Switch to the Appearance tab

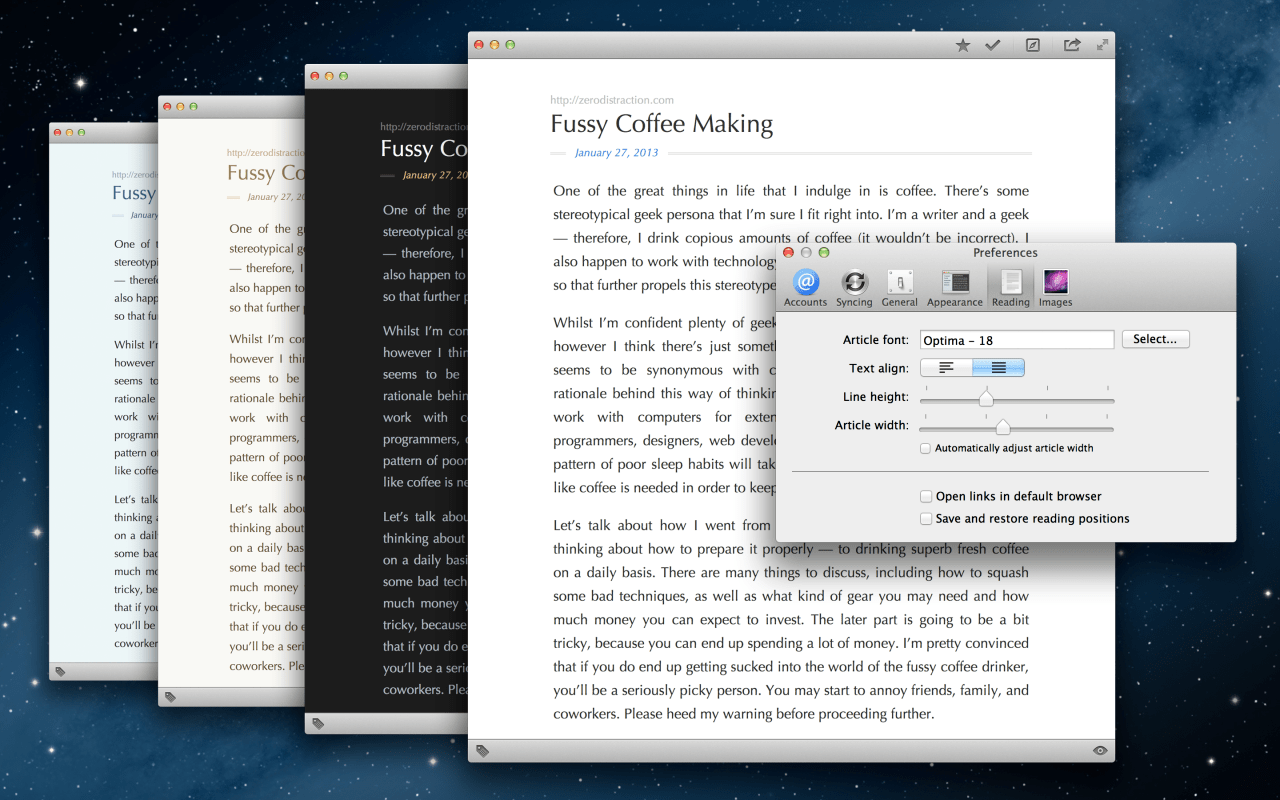coord(955,287)
